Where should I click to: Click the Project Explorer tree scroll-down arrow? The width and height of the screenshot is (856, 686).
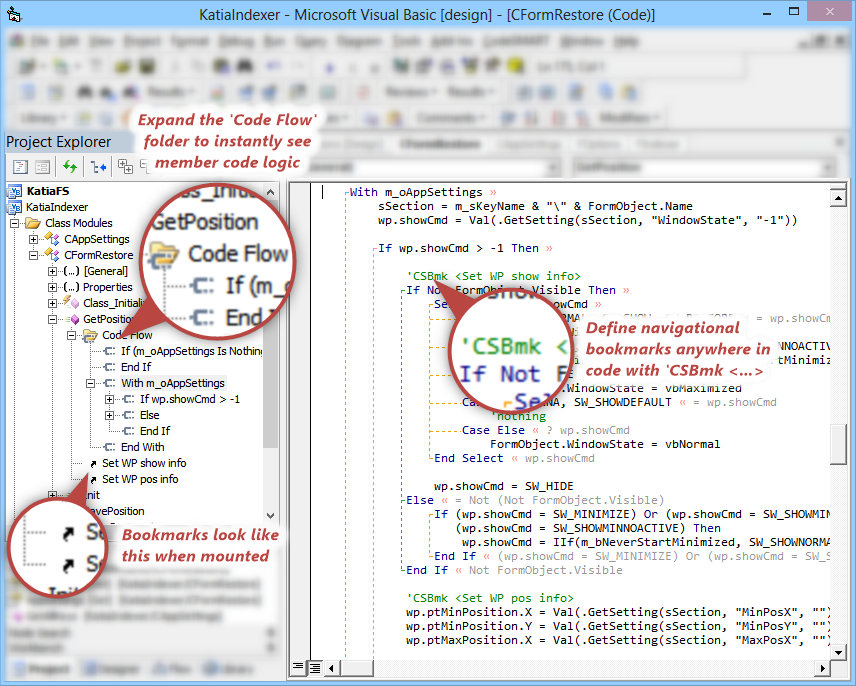[x=270, y=515]
